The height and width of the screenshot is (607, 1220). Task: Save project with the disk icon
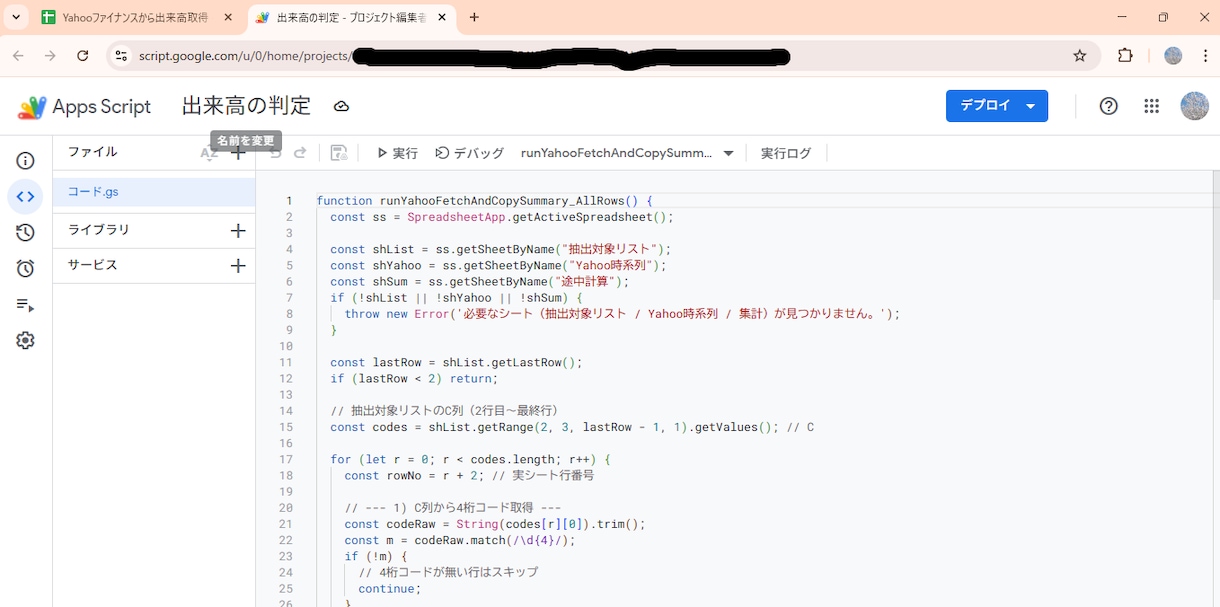339,153
